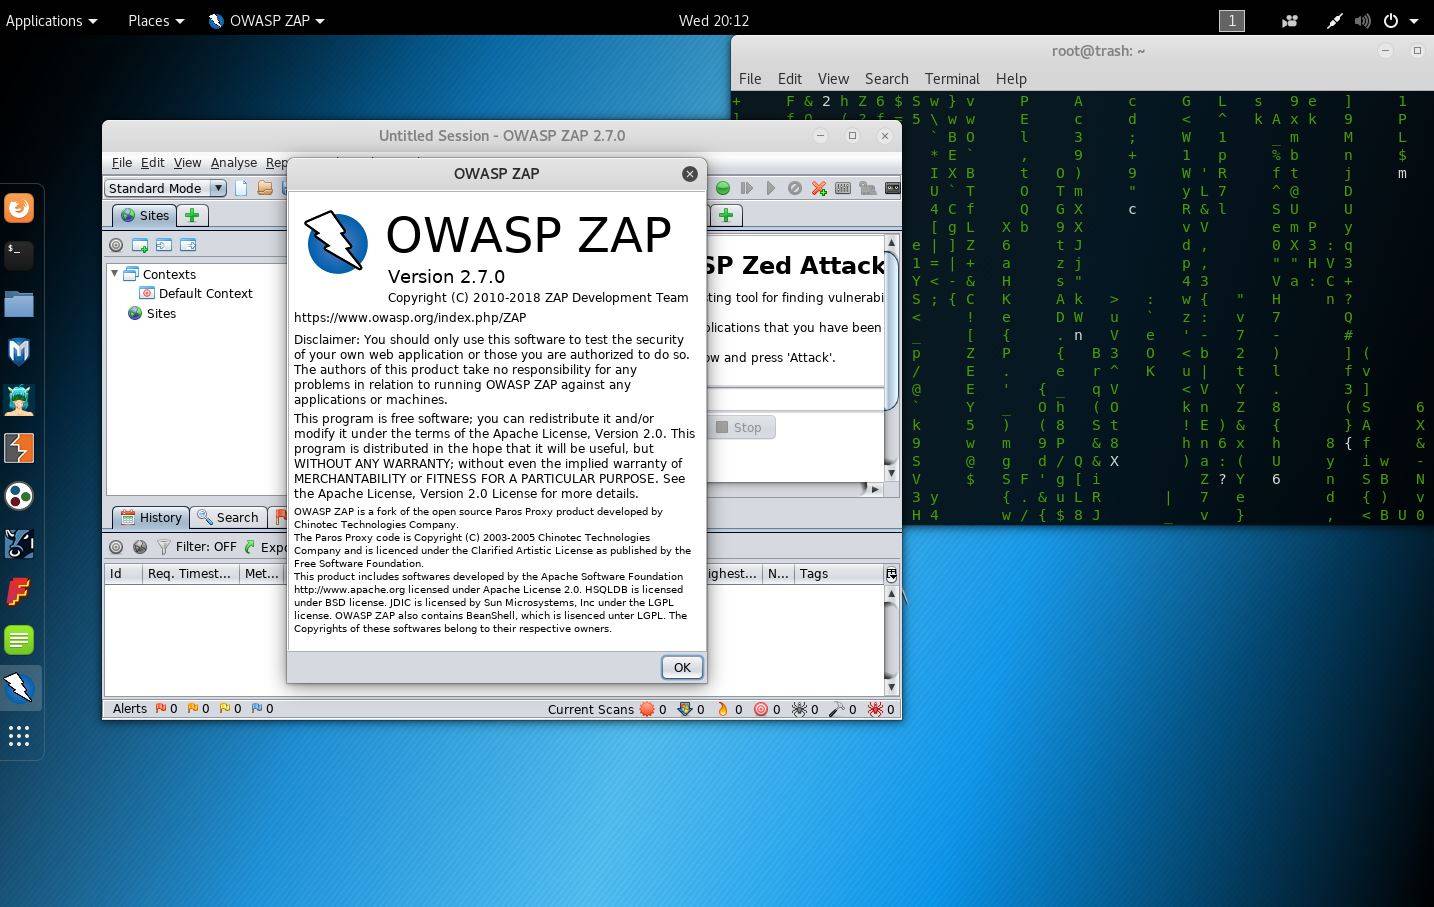Open the OWASP ZAP app menu in top bar
The width and height of the screenshot is (1434, 907).
click(x=266, y=20)
